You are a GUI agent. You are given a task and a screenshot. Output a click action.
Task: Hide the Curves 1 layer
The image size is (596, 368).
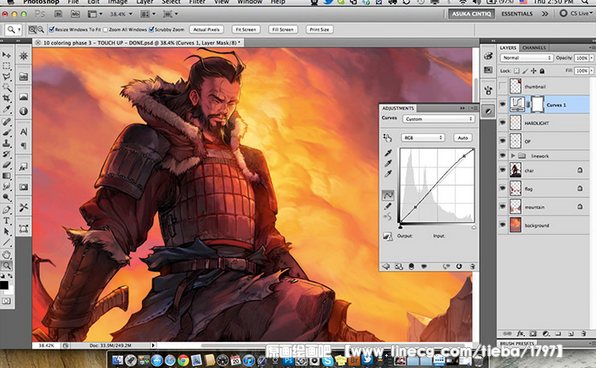[x=502, y=104]
